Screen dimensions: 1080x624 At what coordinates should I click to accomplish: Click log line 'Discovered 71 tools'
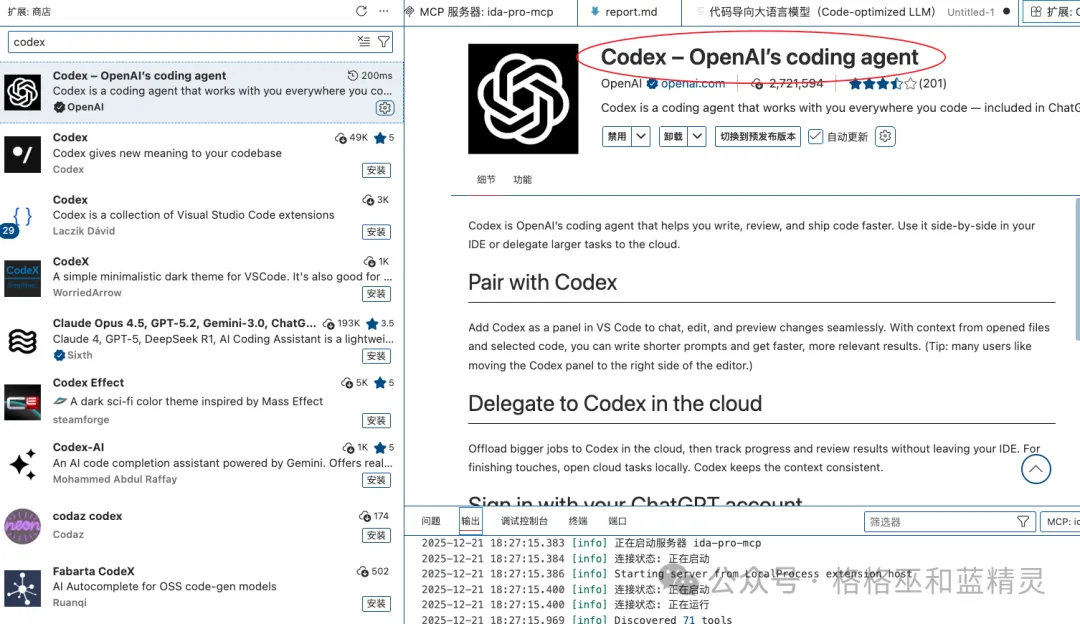pos(672,619)
